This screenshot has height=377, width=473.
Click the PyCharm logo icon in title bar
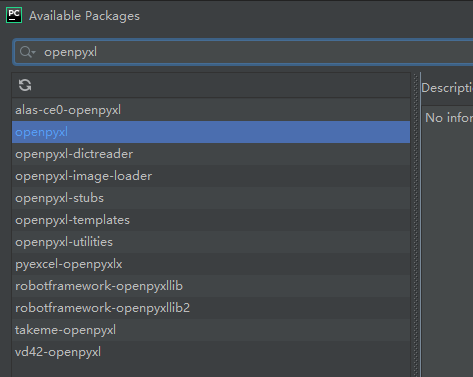pos(14,15)
